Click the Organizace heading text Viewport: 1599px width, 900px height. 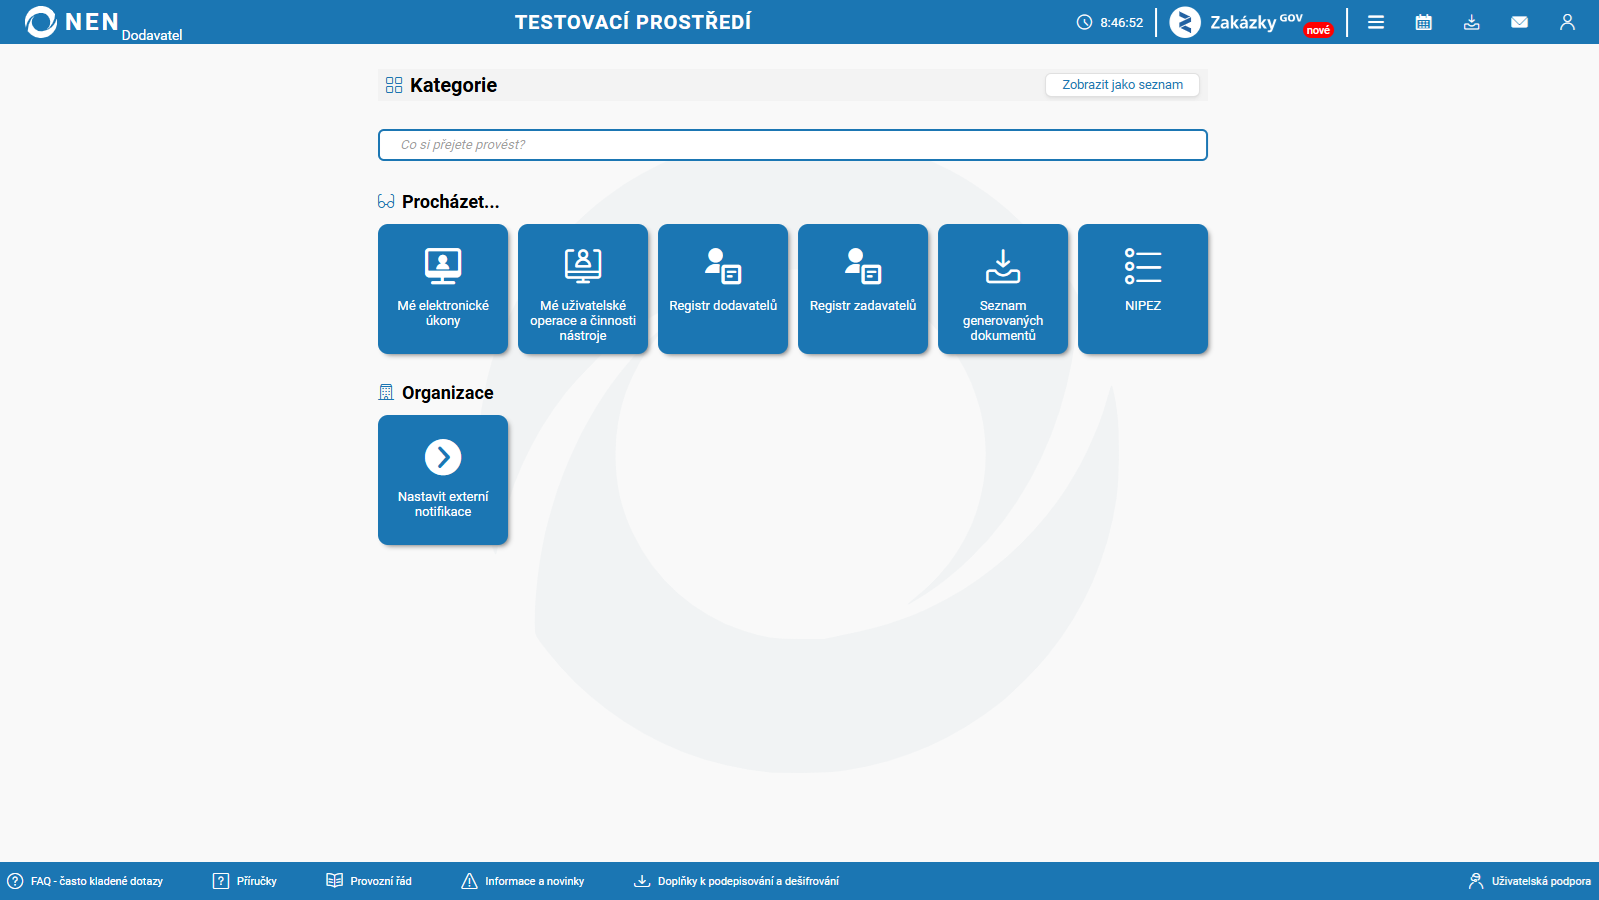pos(448,393)
